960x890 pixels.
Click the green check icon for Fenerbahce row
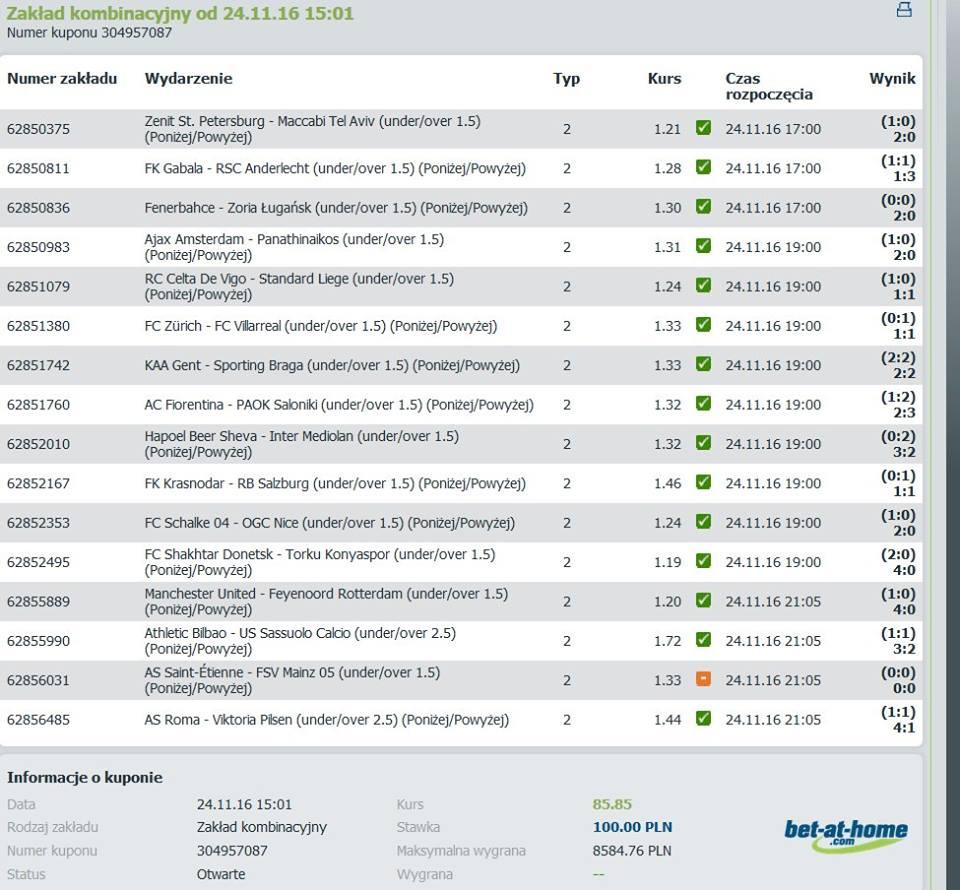click(703, 206)
